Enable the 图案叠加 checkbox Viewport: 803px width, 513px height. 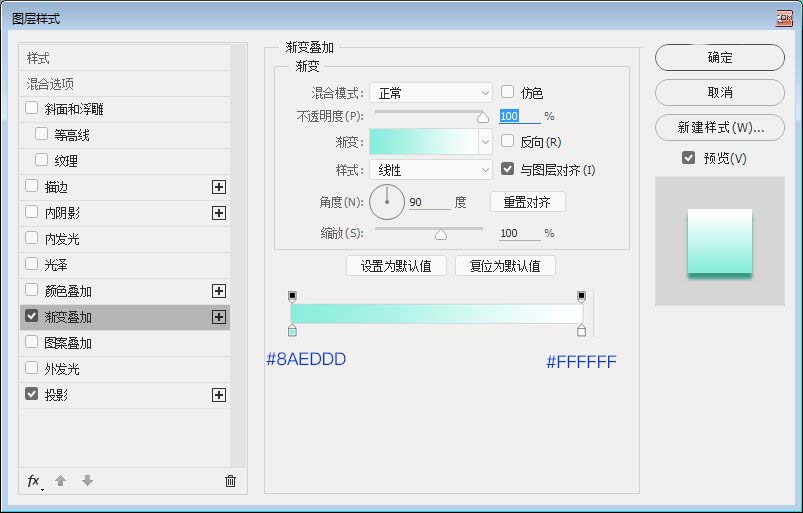(32, 342)
